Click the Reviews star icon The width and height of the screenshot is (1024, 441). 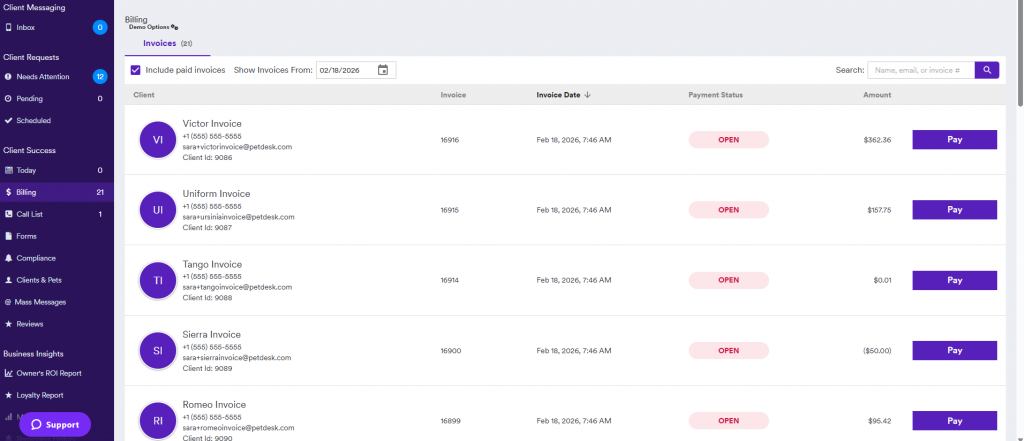coord(8,324)
